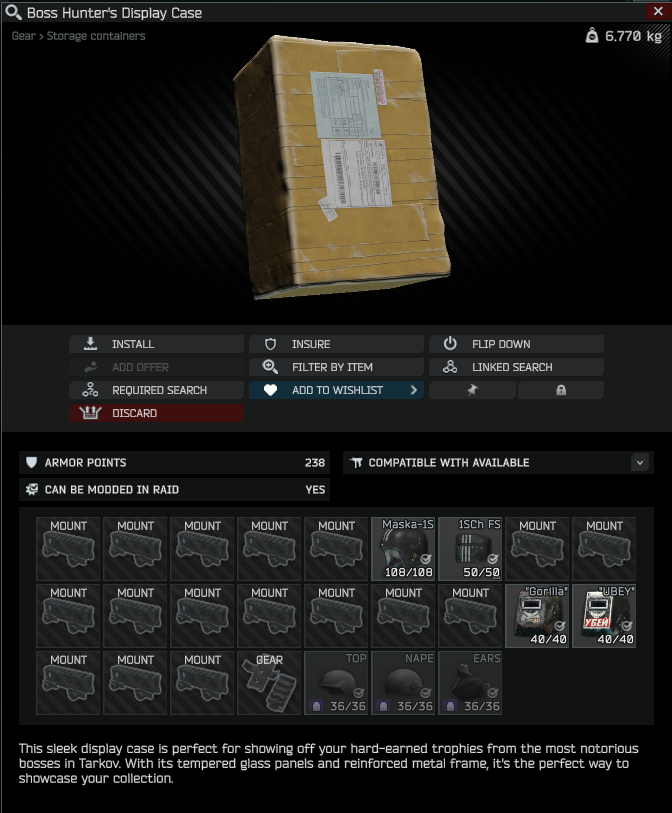Open the "Gorilla" armor plate slot

(537, 615)
